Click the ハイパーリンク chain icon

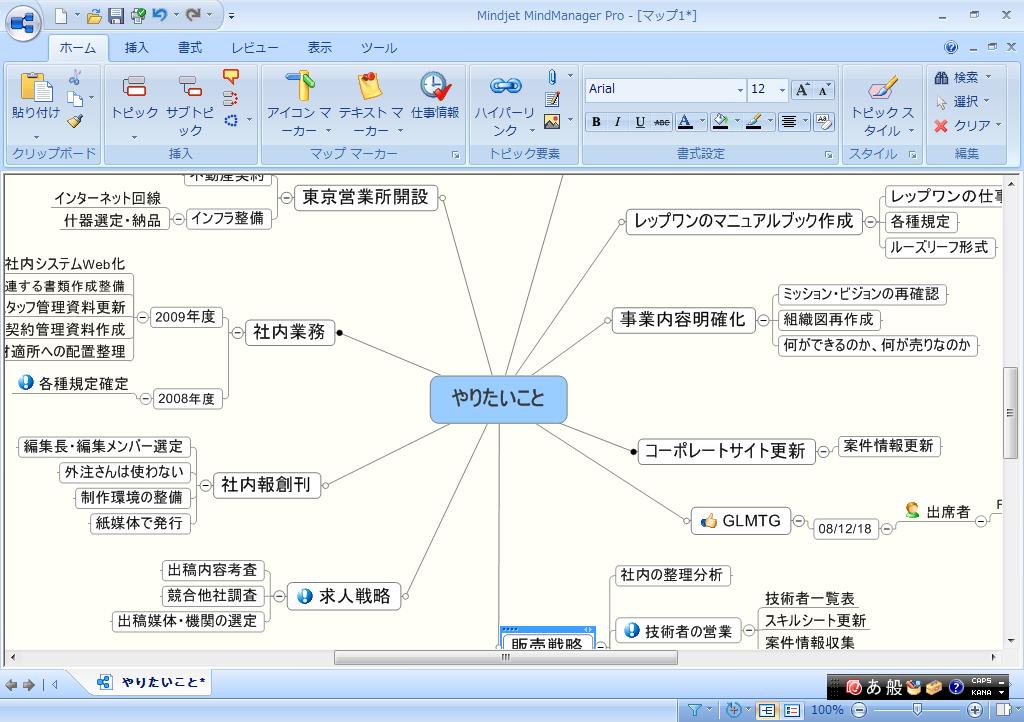[x=506, y=88]
